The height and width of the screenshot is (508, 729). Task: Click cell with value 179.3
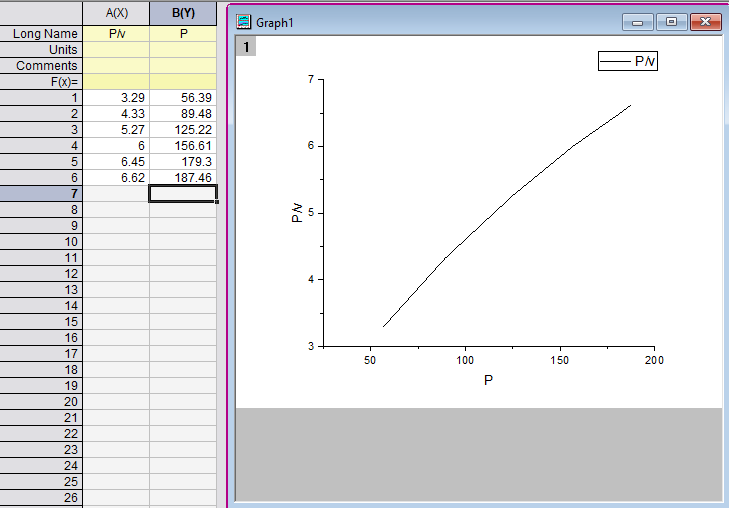tap(183, 162)
